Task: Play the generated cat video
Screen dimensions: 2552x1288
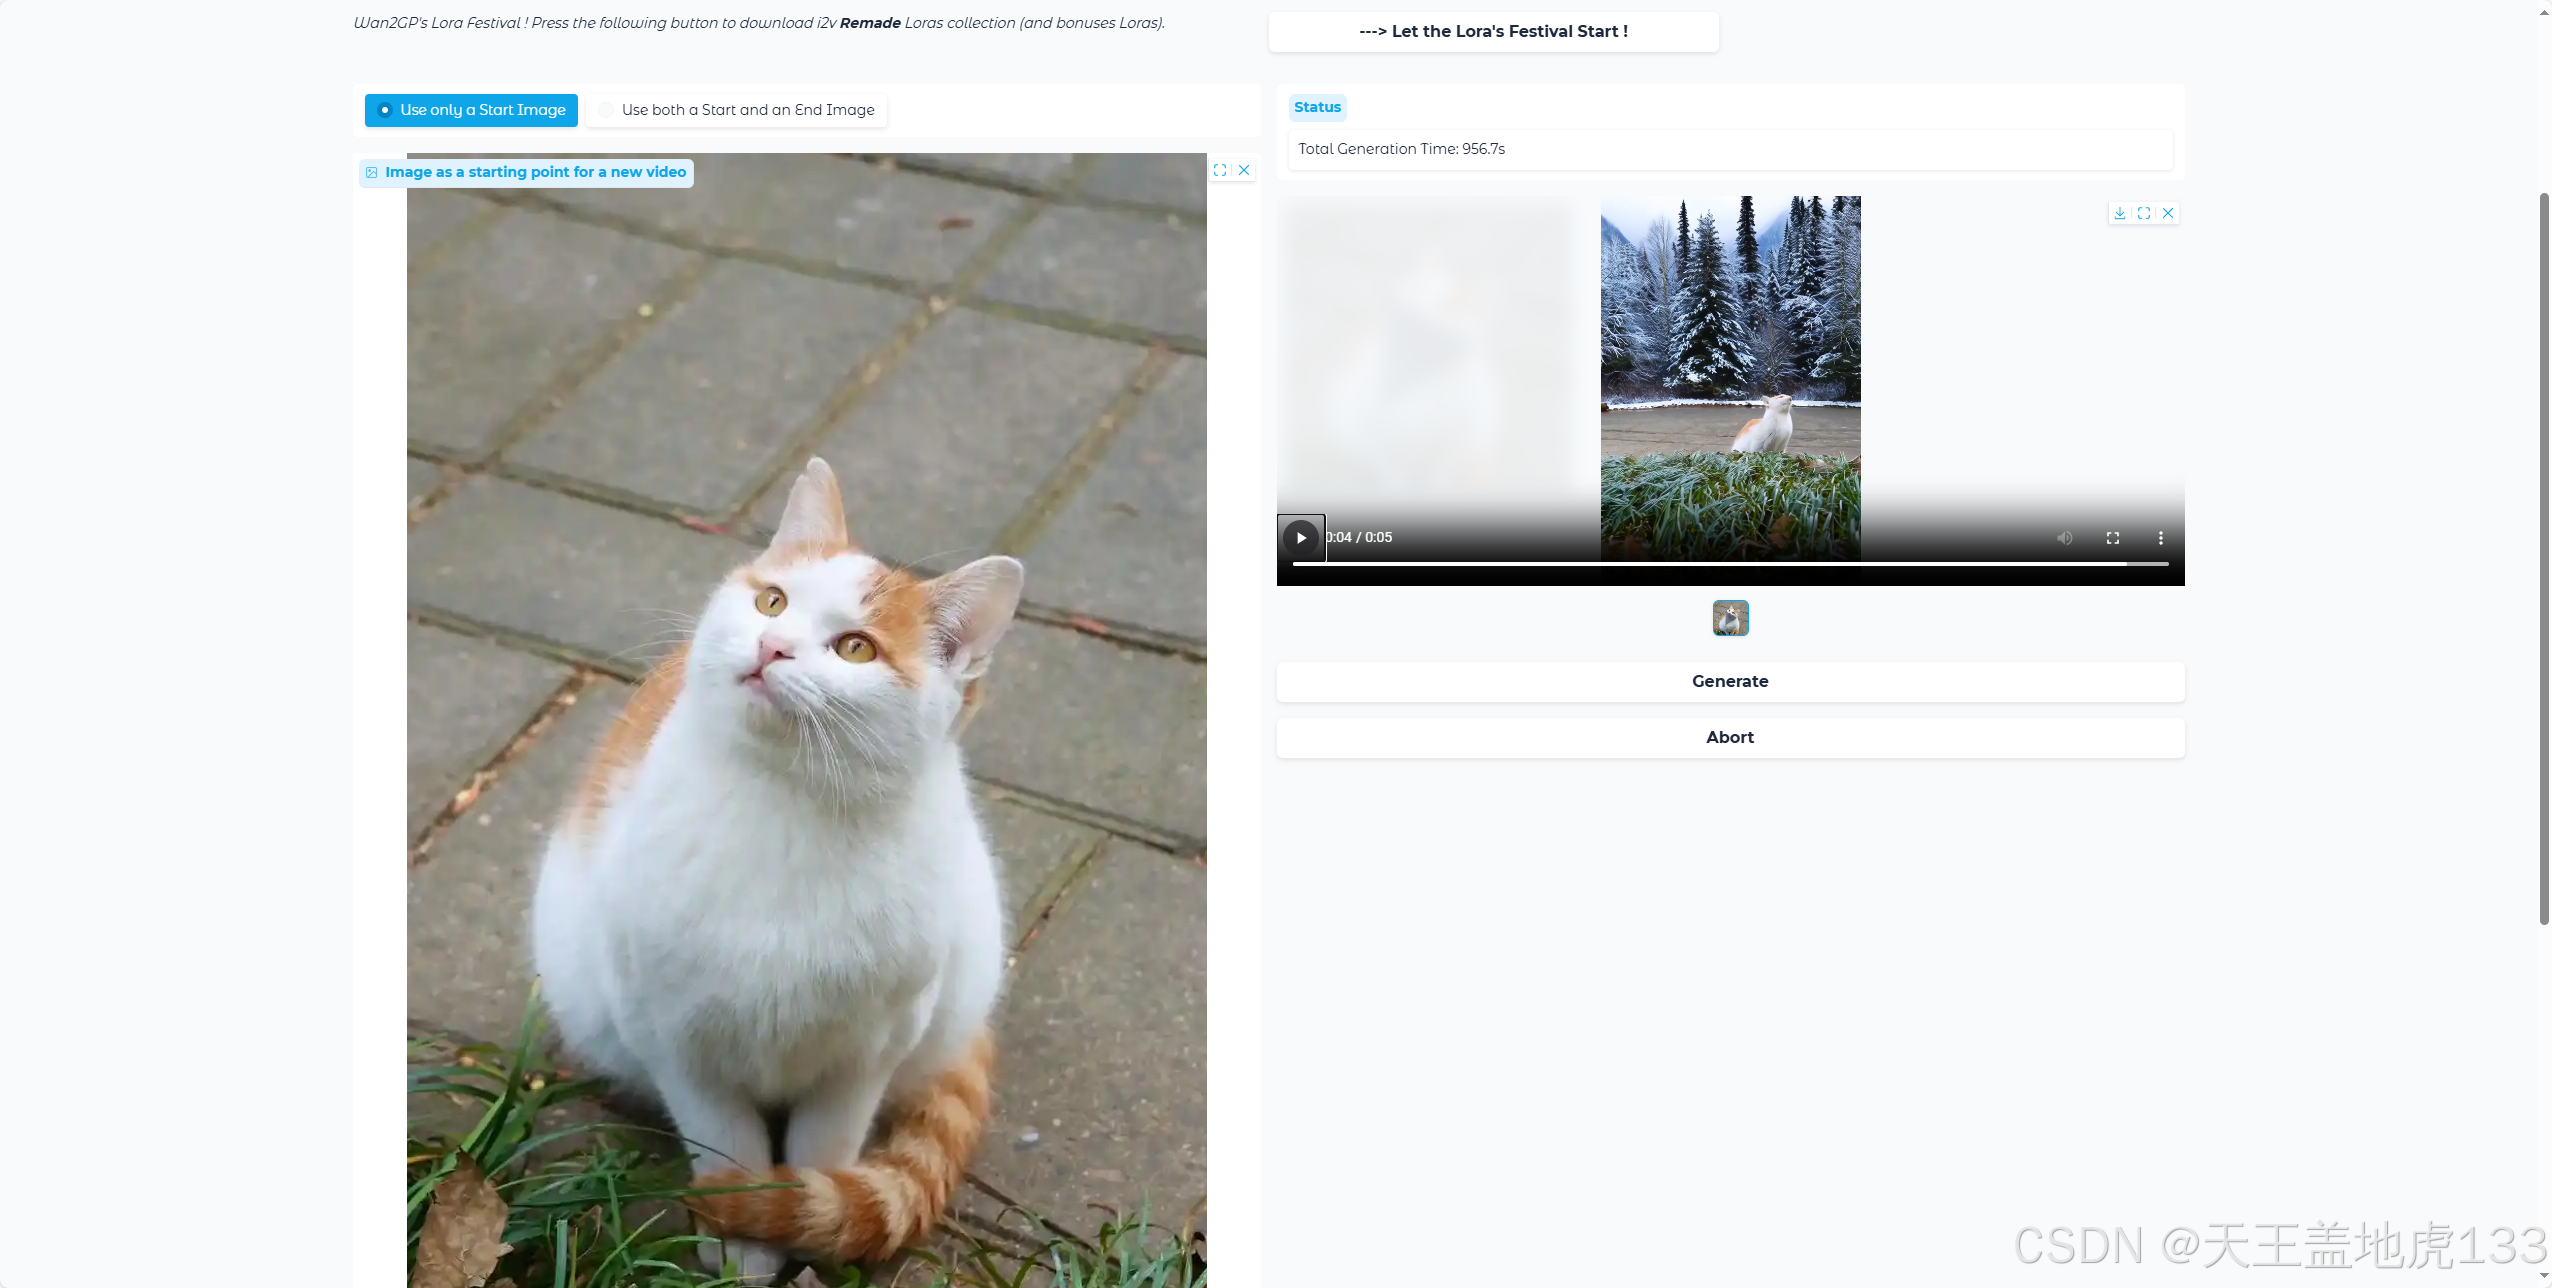Action: 1301,538
